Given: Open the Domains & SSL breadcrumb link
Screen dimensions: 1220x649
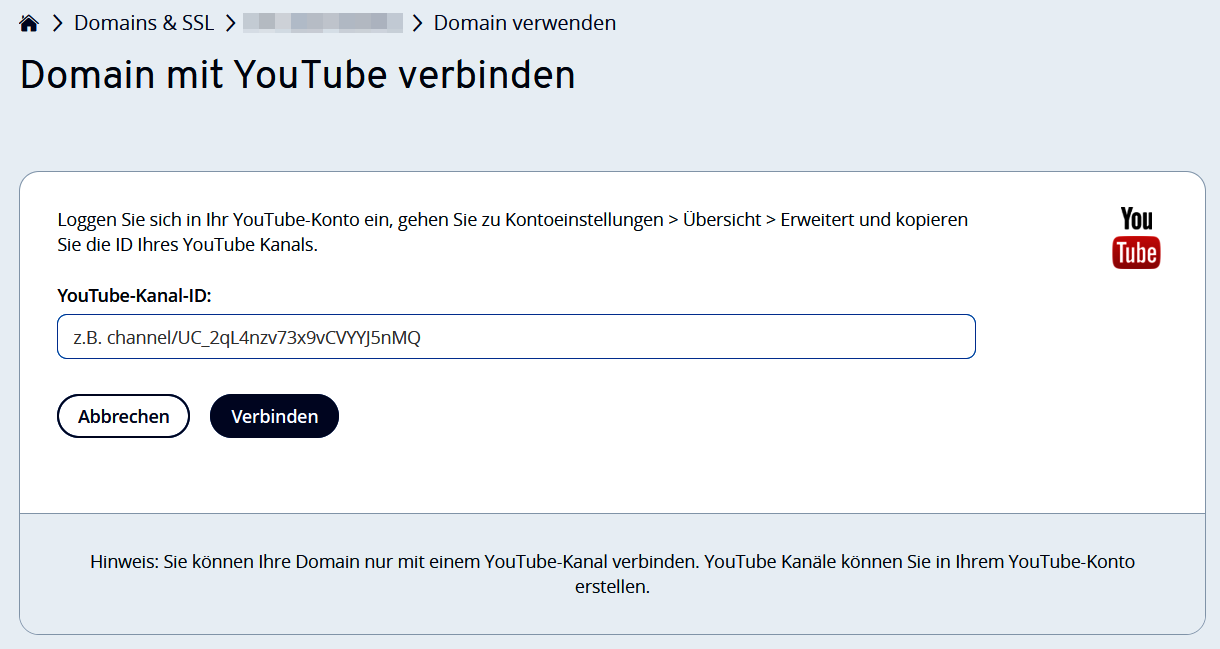Looking at the screenshot, I should coord(144,22).
